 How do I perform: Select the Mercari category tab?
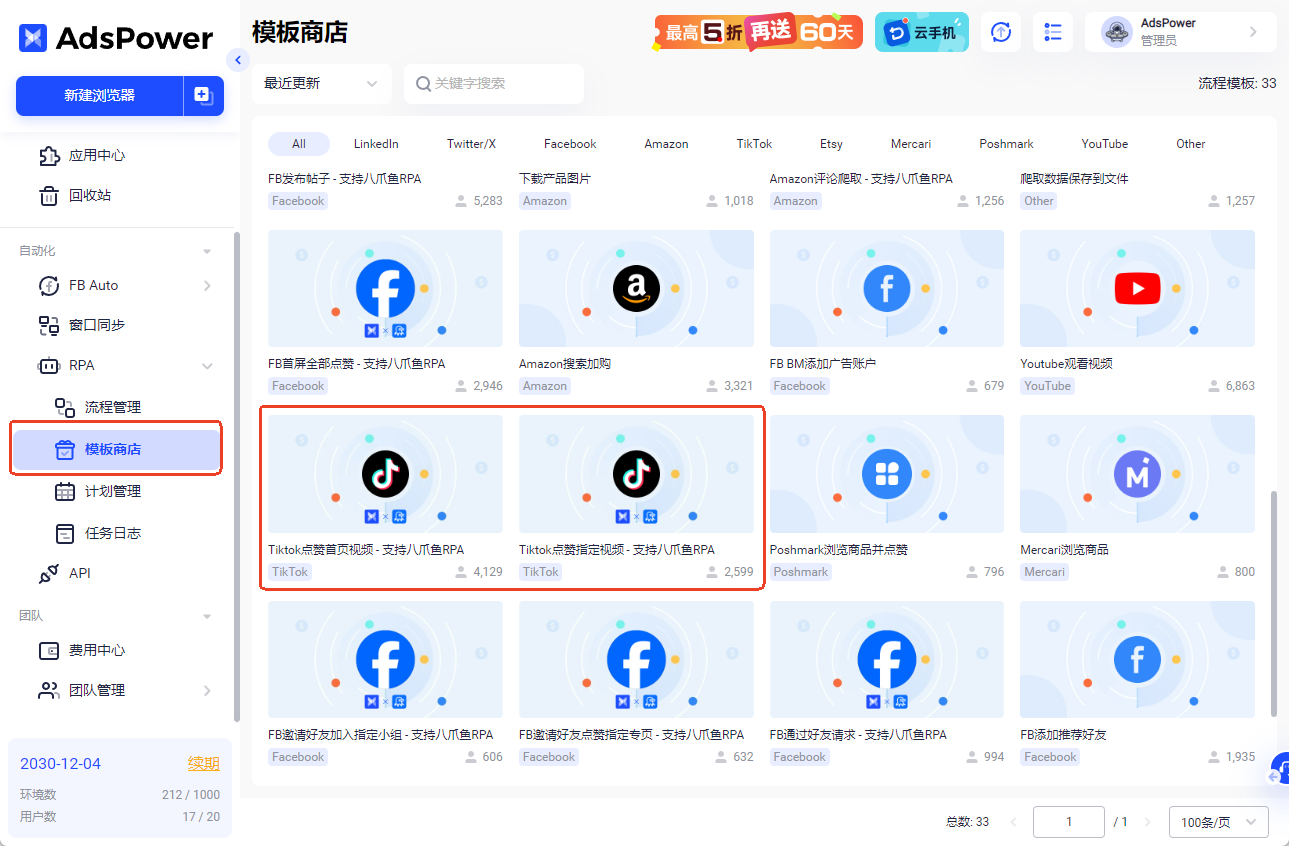911,144
